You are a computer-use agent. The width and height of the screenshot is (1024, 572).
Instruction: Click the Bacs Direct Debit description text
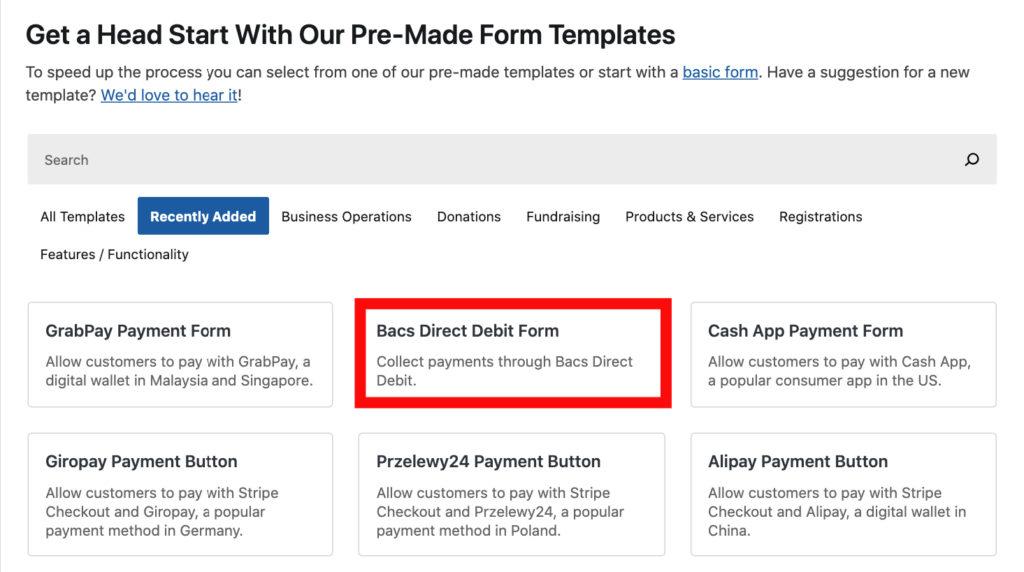504,371
